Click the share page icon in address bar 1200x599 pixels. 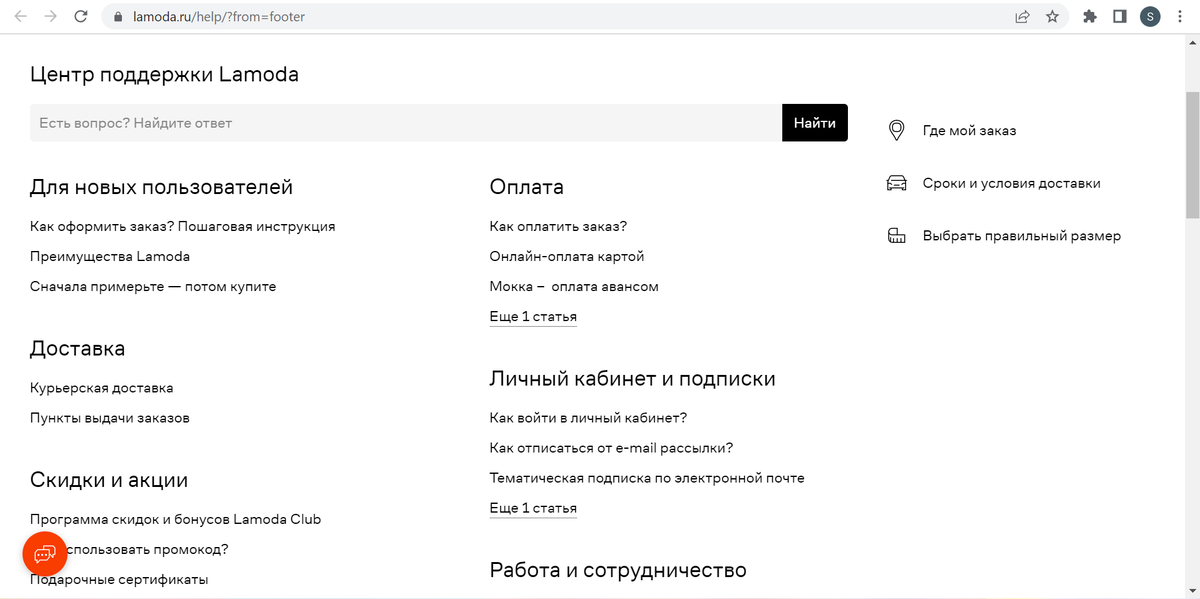click(x=1022, y=16)
